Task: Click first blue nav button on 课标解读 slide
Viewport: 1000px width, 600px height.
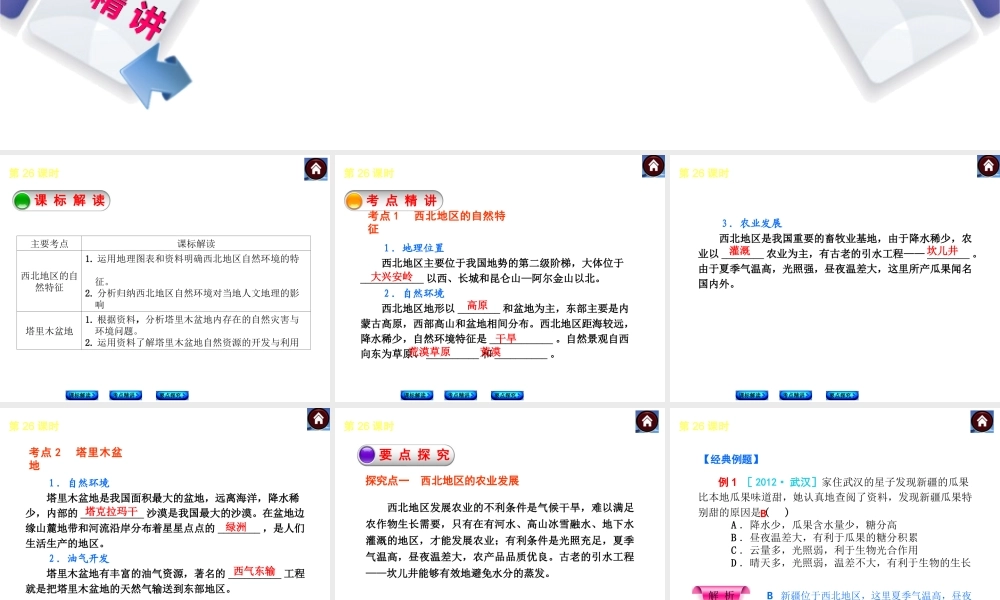Action: point(82,395)
